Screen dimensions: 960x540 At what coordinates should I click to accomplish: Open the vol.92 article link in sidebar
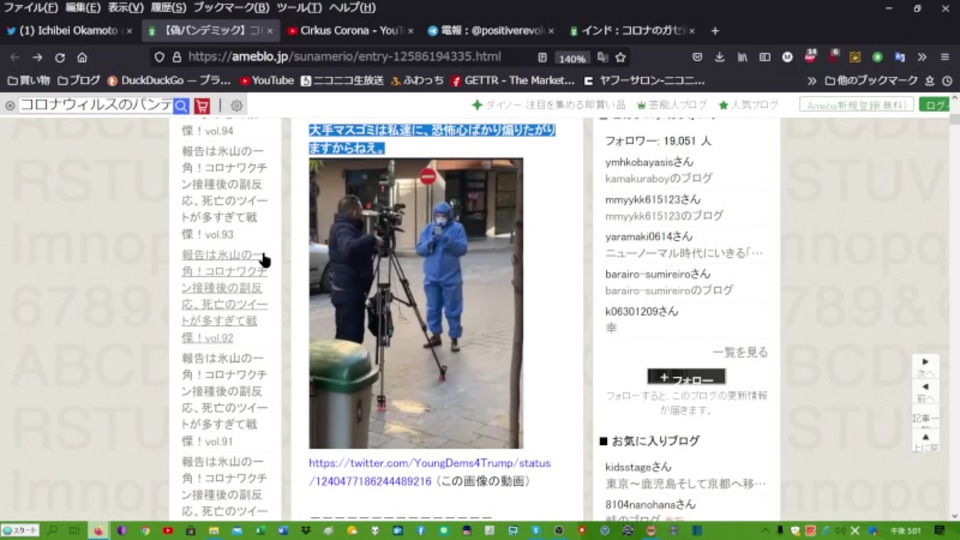(224, 296)
